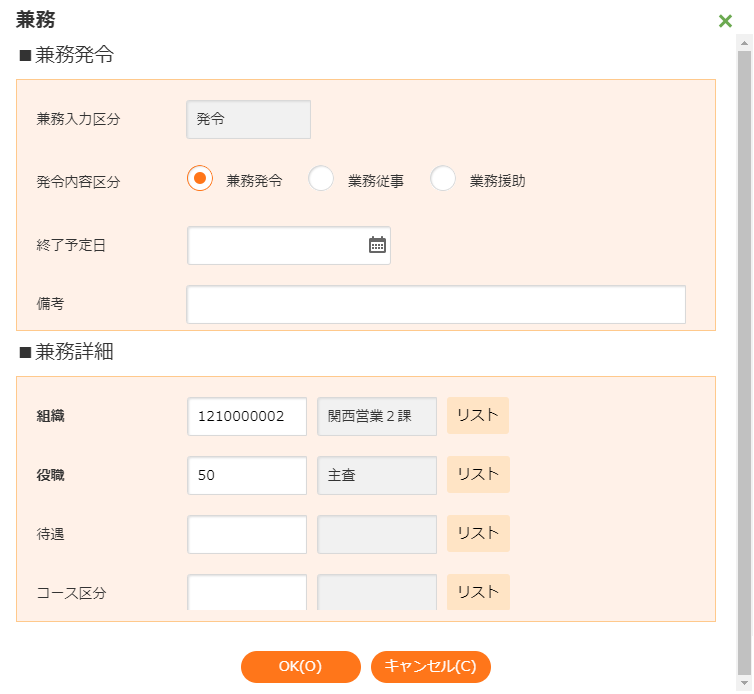The image size is (754, 694).
Task: Click the 終了予定日 date input field
Action: pos(275,245)
